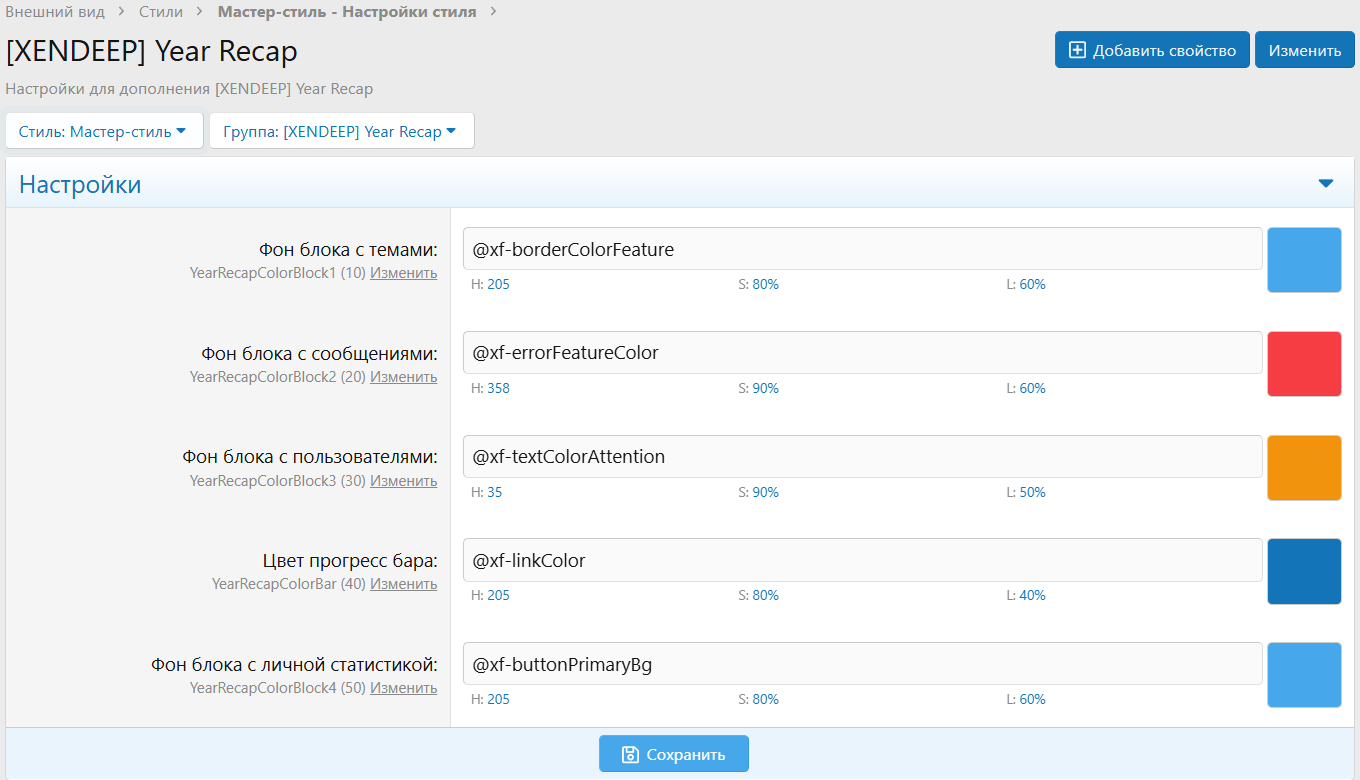This screenshot has height=780, width=1360.
Task: Open the Стиль: Мастер-стиль dropdown
Action: pyautogui.click(x=104, y=131)
